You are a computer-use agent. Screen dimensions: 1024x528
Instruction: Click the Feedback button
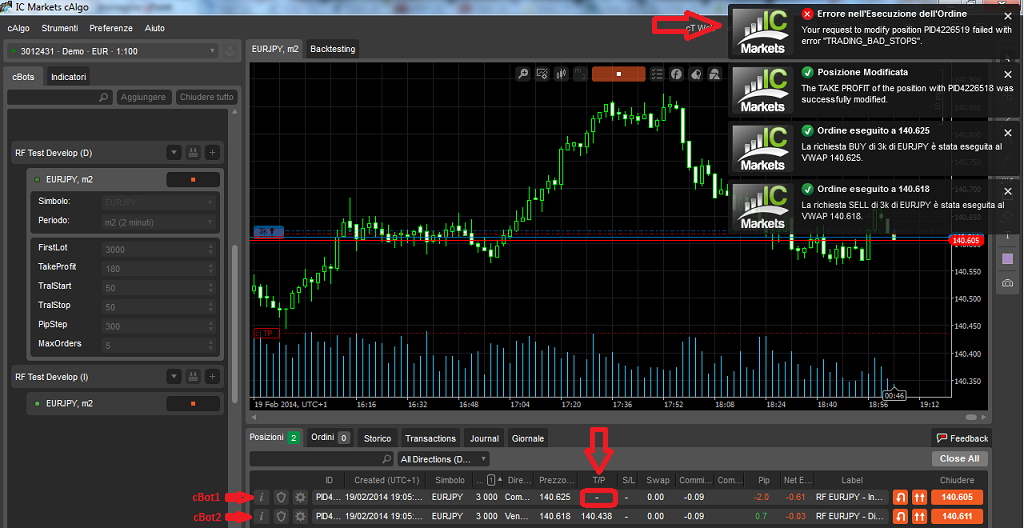pyautogui.click(x=962, y=438)
